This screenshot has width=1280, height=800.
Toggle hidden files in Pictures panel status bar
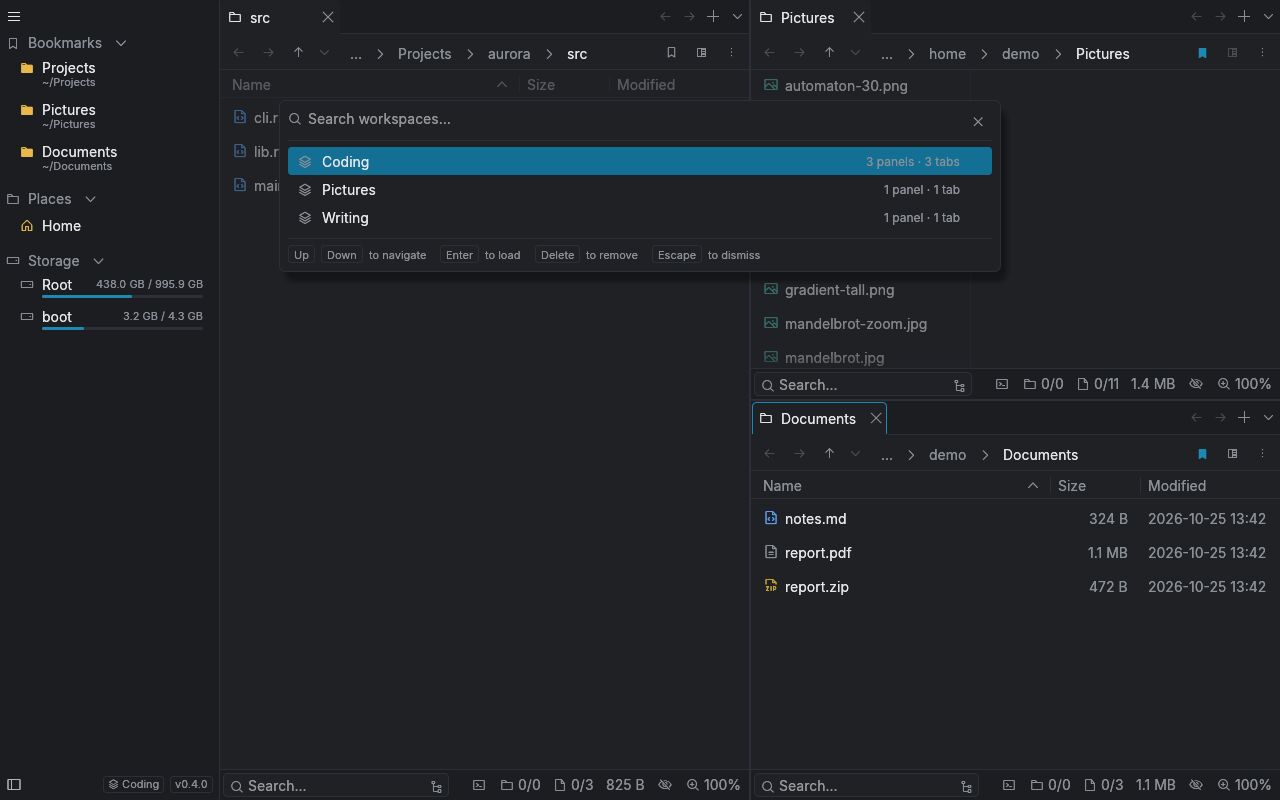(x=1195, y=384)
